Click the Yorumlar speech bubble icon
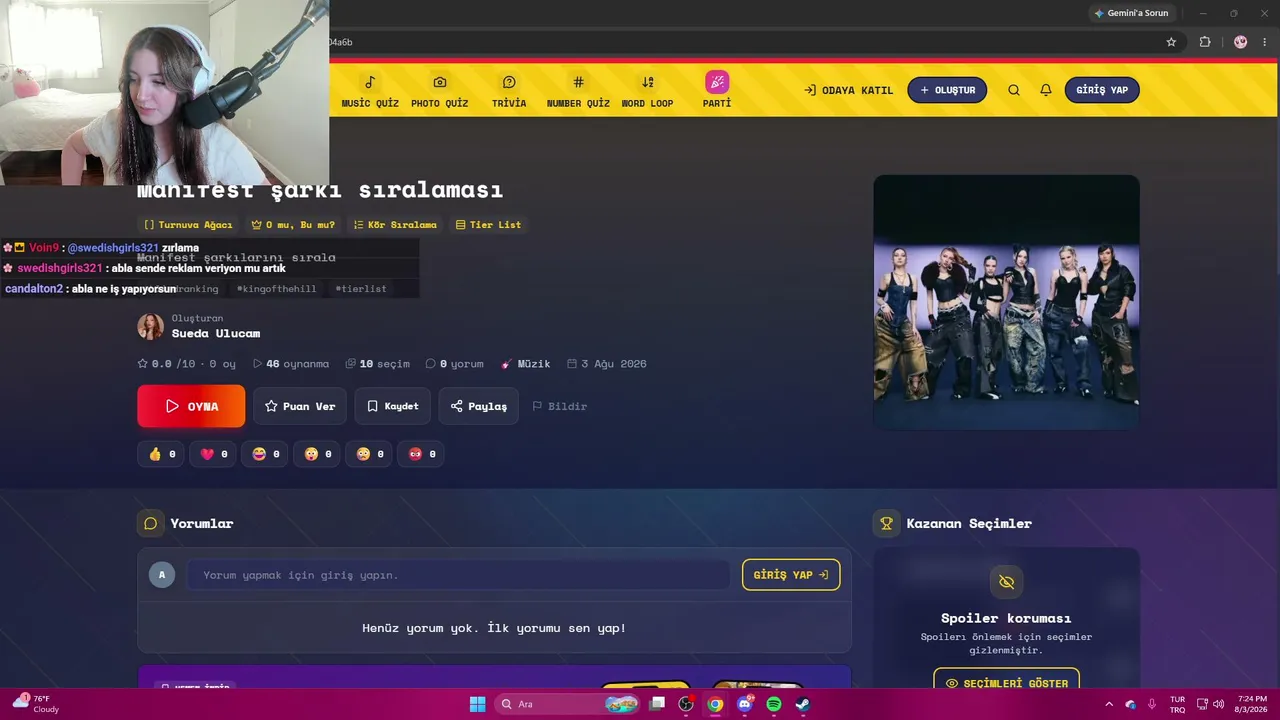1280x720 pixels. (x=150, y=524)
